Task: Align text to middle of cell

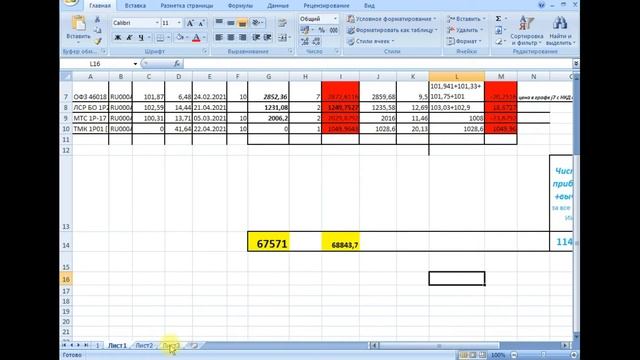Action: (231, 23)
